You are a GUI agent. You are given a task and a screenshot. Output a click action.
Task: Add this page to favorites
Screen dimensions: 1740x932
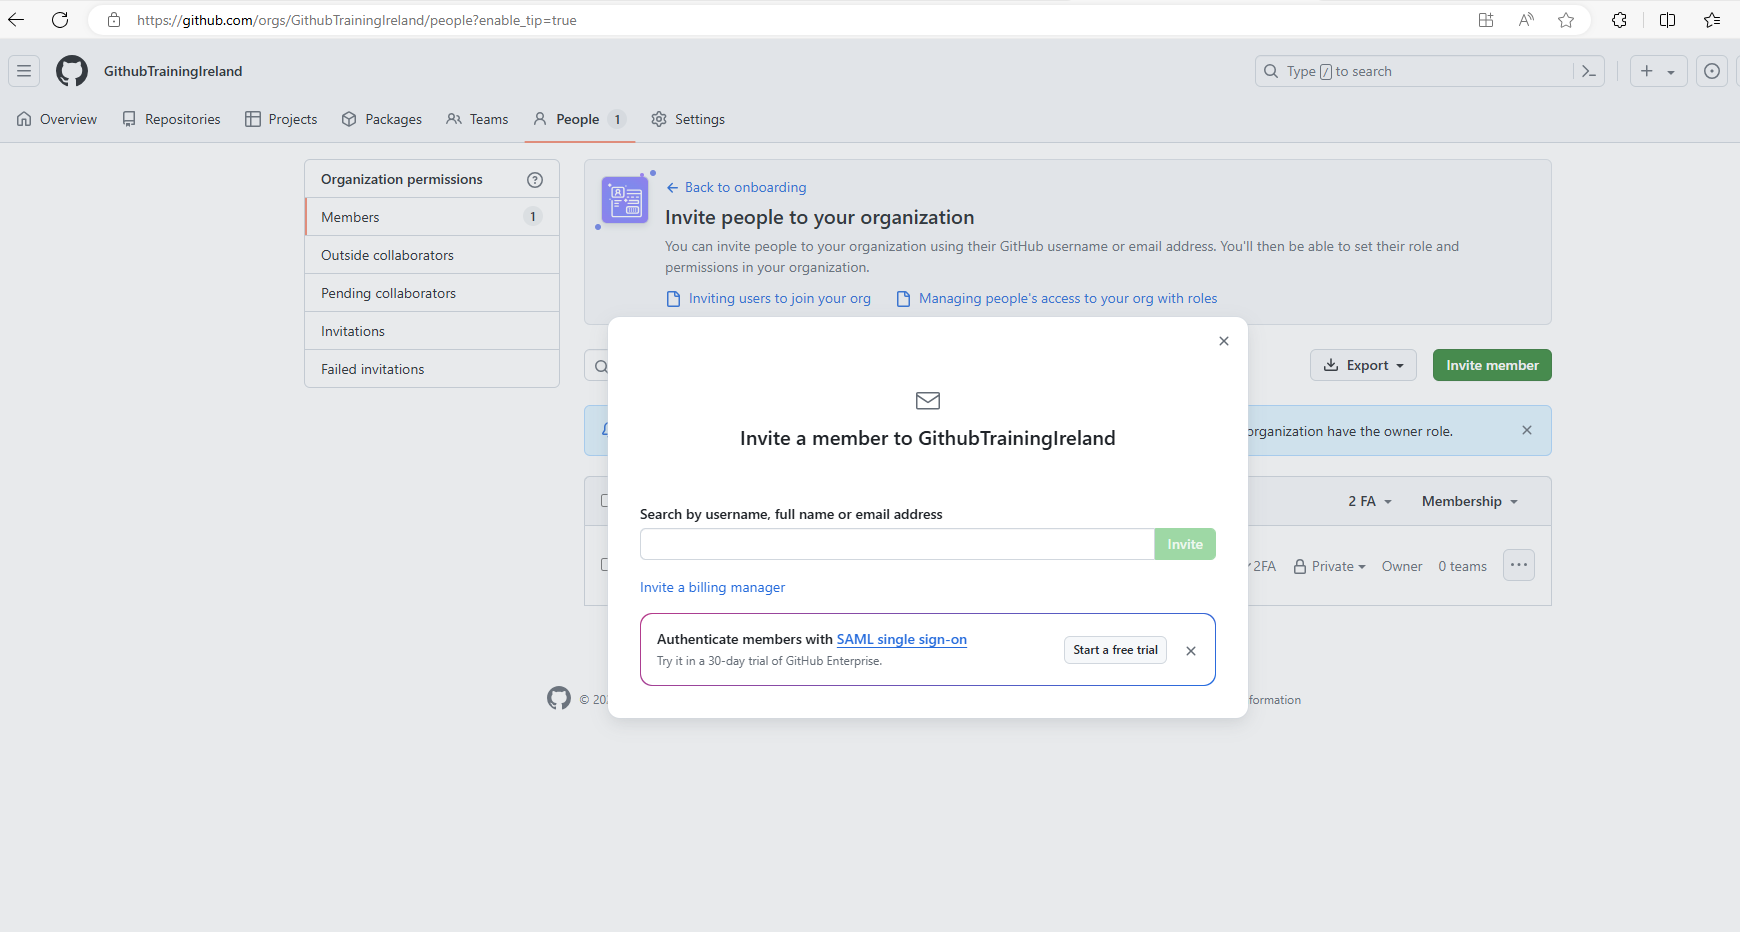click(x=1566, y=20)
